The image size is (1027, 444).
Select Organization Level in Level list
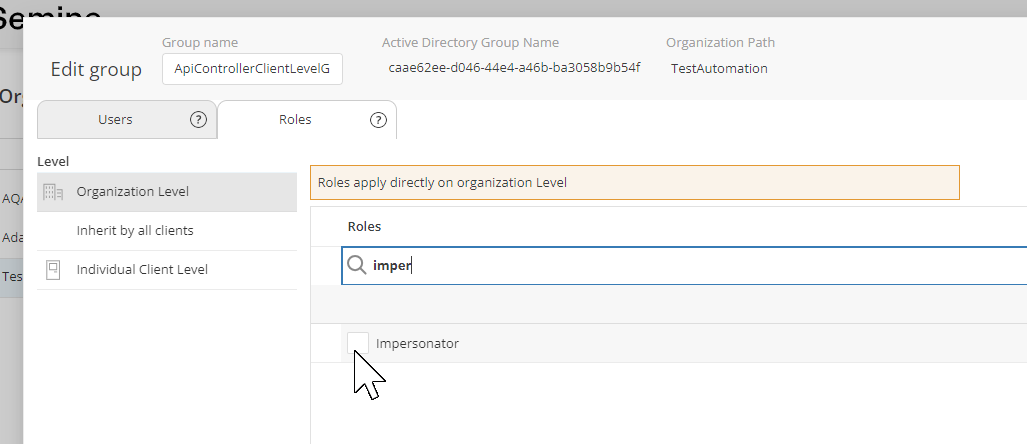[133, 192]
